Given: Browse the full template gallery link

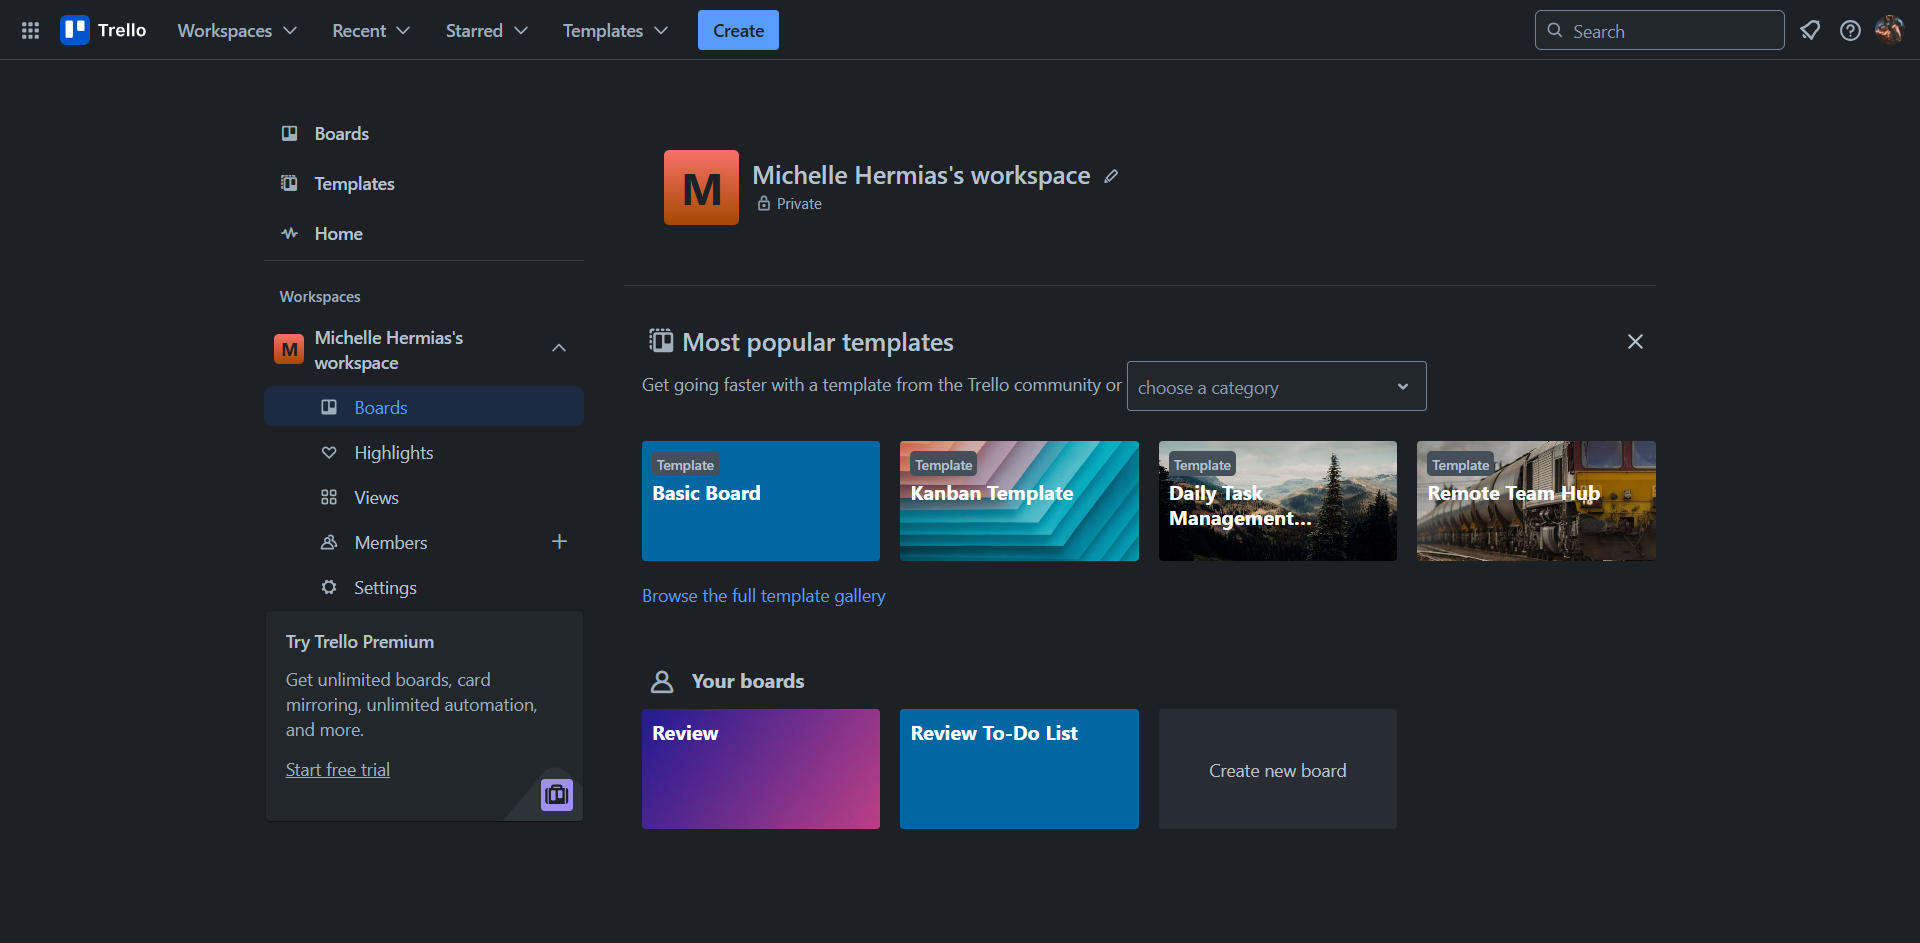Looking at the screenshot, I should [x=764, y=596].
